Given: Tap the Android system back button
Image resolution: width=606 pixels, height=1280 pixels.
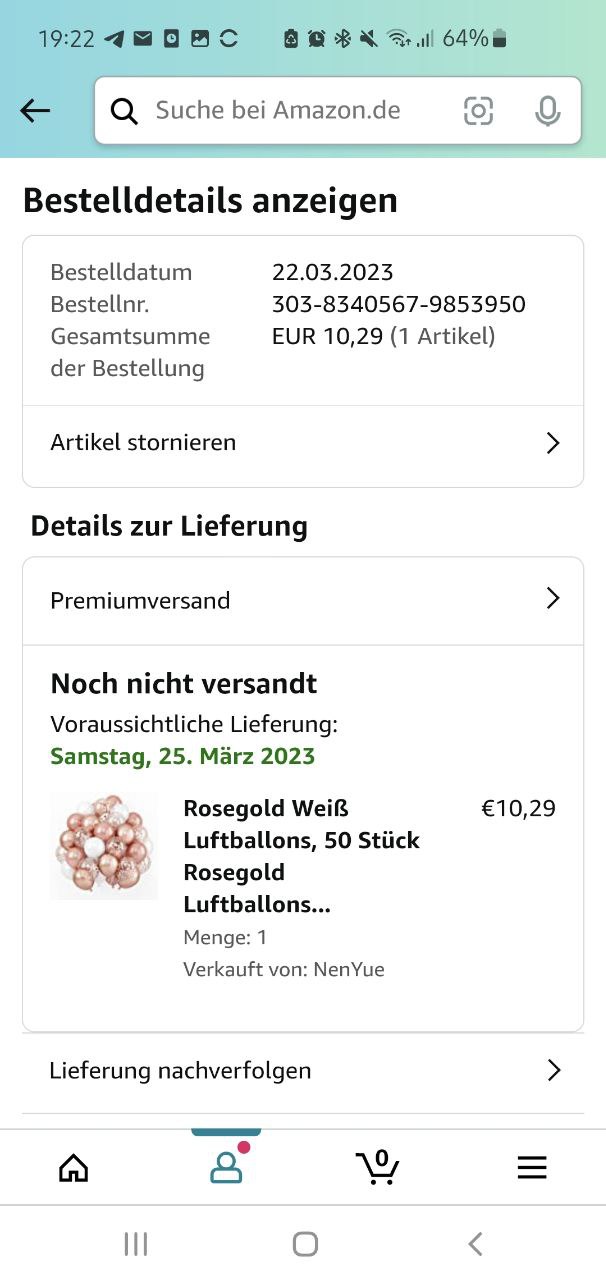Looking at the screenshot, I should [x=475, y=1243].
